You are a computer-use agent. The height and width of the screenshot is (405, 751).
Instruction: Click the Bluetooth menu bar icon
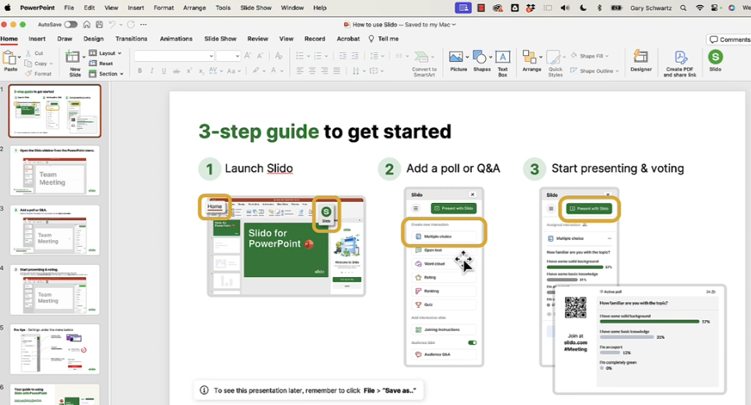pos(599,8)
